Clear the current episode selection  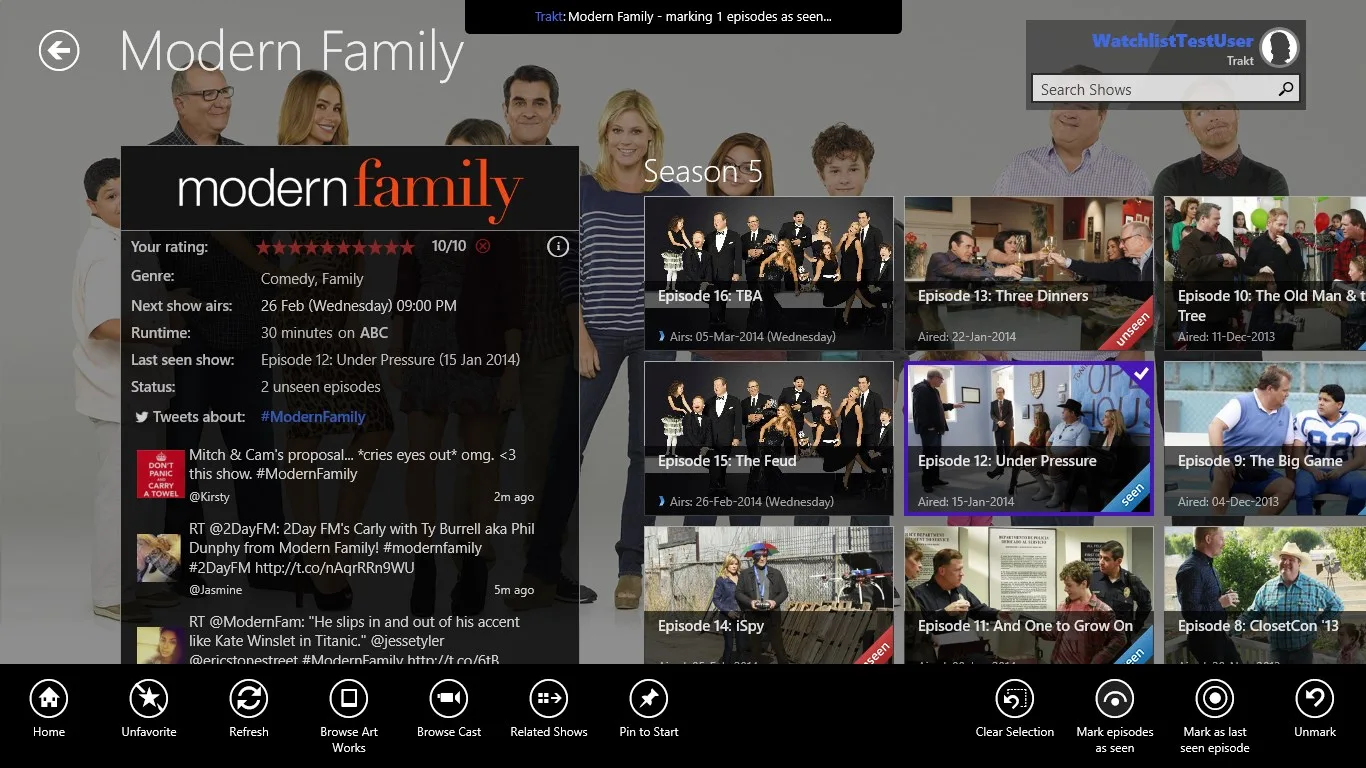[x=1015, y=698]
